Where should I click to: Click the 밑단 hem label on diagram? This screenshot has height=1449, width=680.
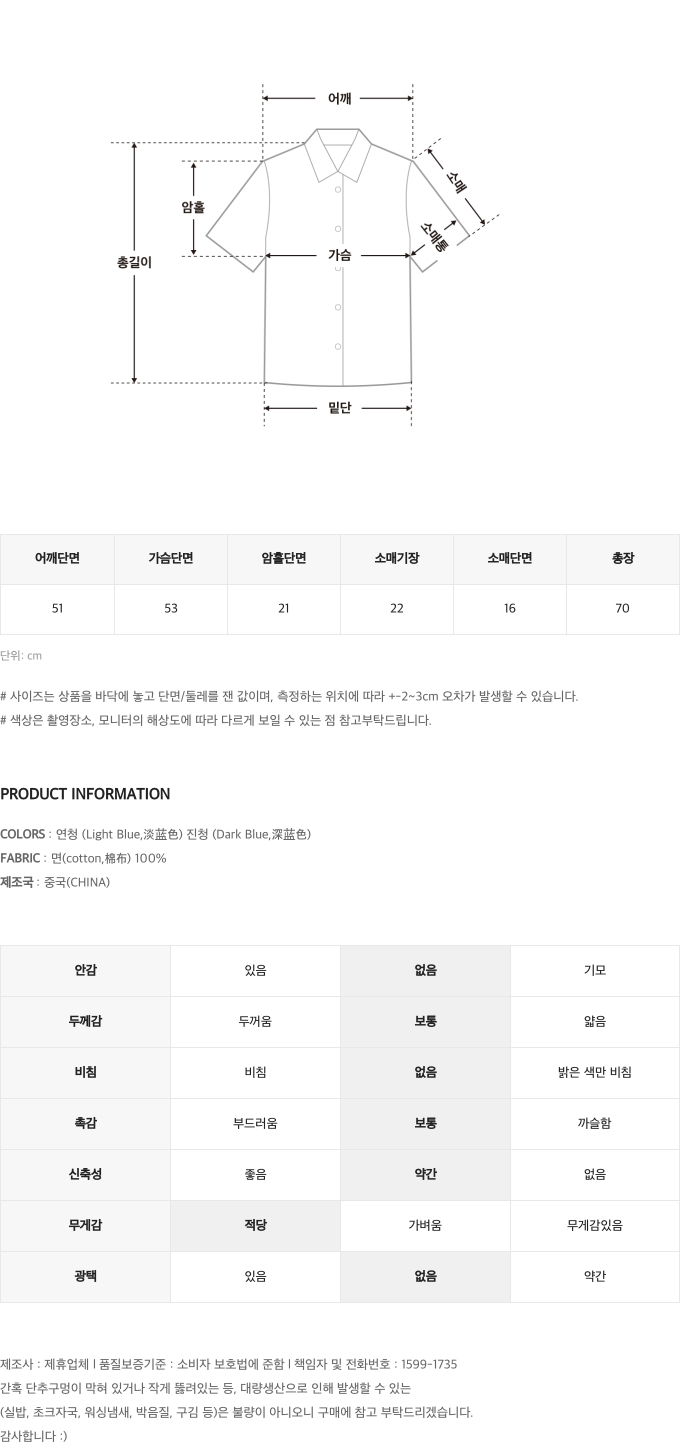pyautogui.click(x=339, y=408)
